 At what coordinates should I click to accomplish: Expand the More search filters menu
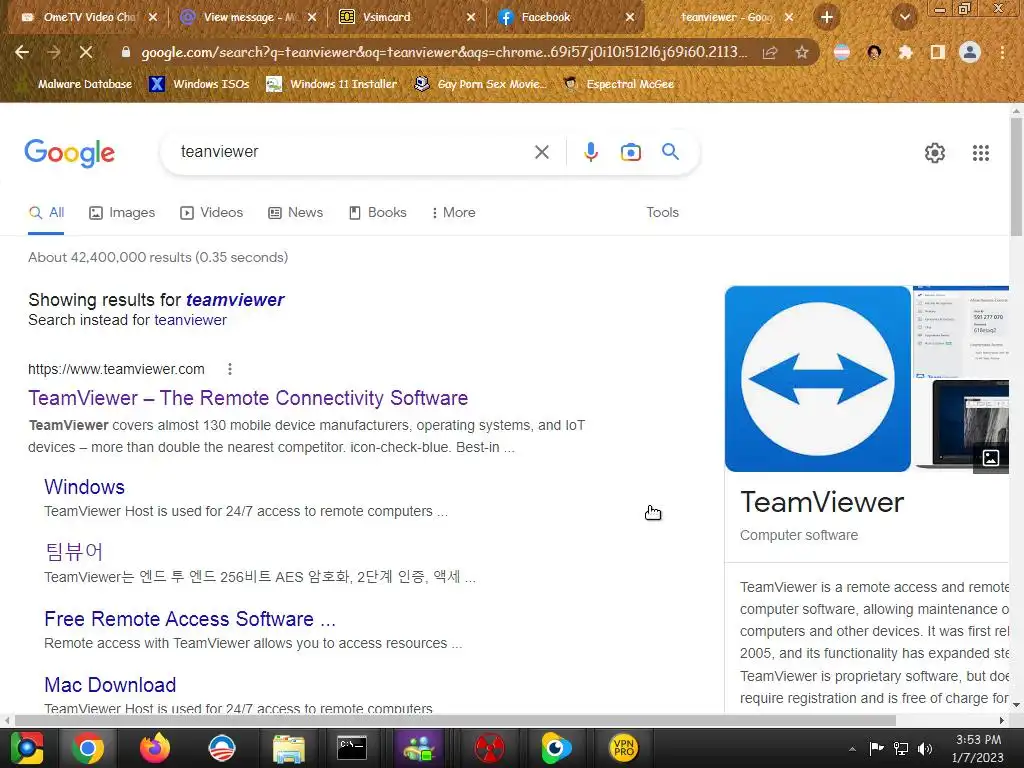tap(453, 212)
